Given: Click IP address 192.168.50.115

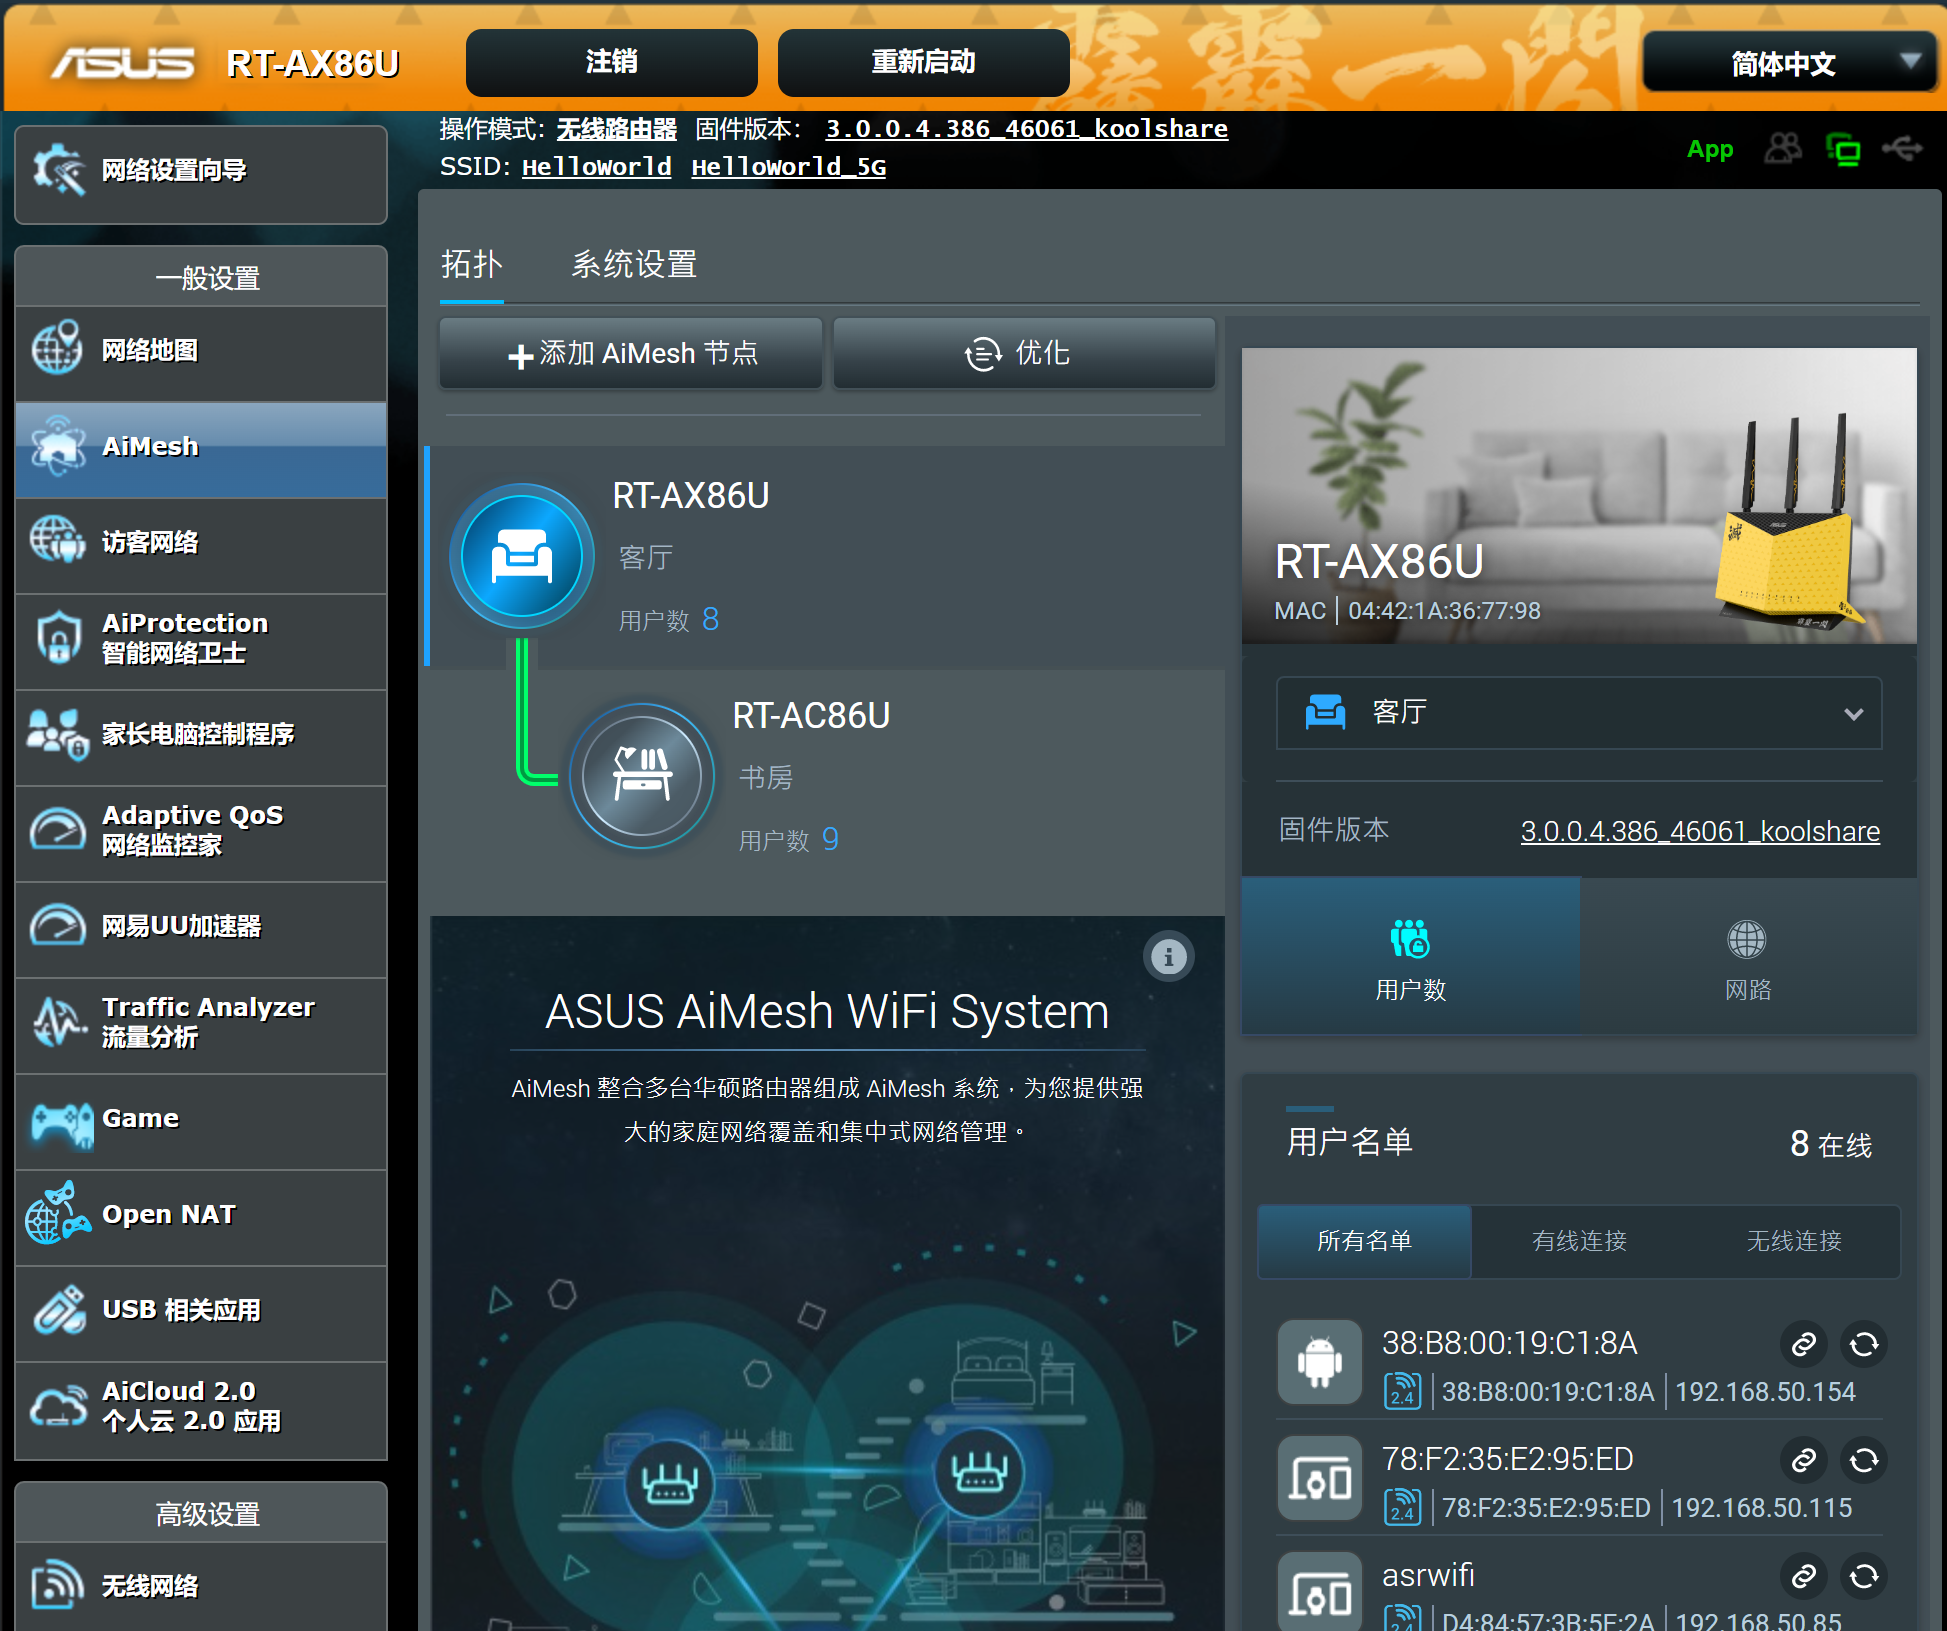Looking at the screenshot, I should tap(1762, 1508).
